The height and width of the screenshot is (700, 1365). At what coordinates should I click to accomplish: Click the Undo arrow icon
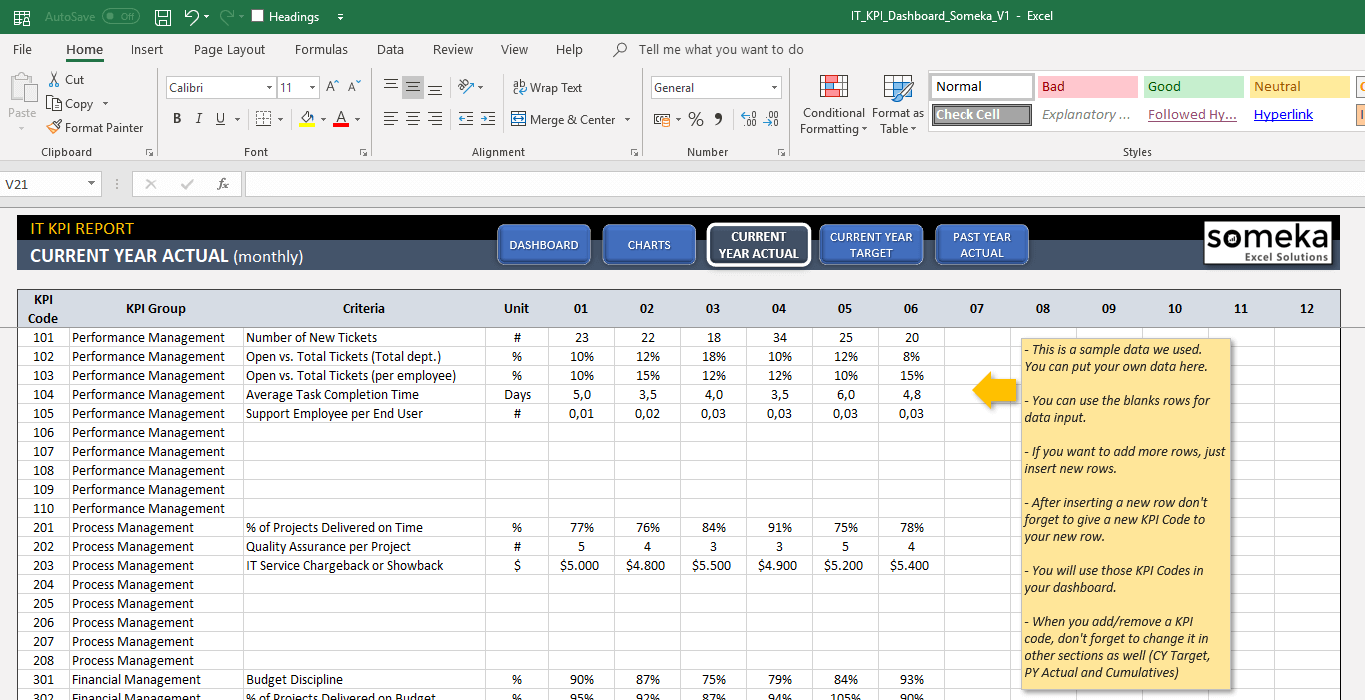coord(191,16)
